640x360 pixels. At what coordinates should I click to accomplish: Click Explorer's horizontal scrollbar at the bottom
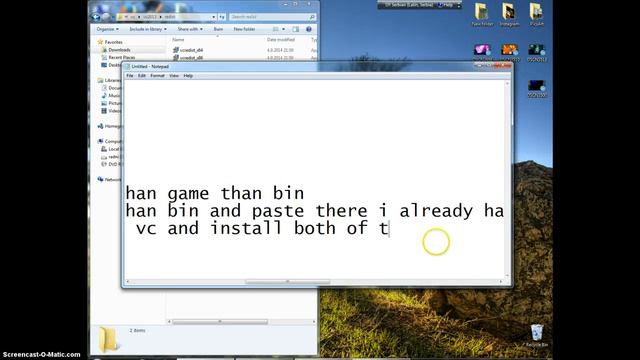[x=220, y=322]
